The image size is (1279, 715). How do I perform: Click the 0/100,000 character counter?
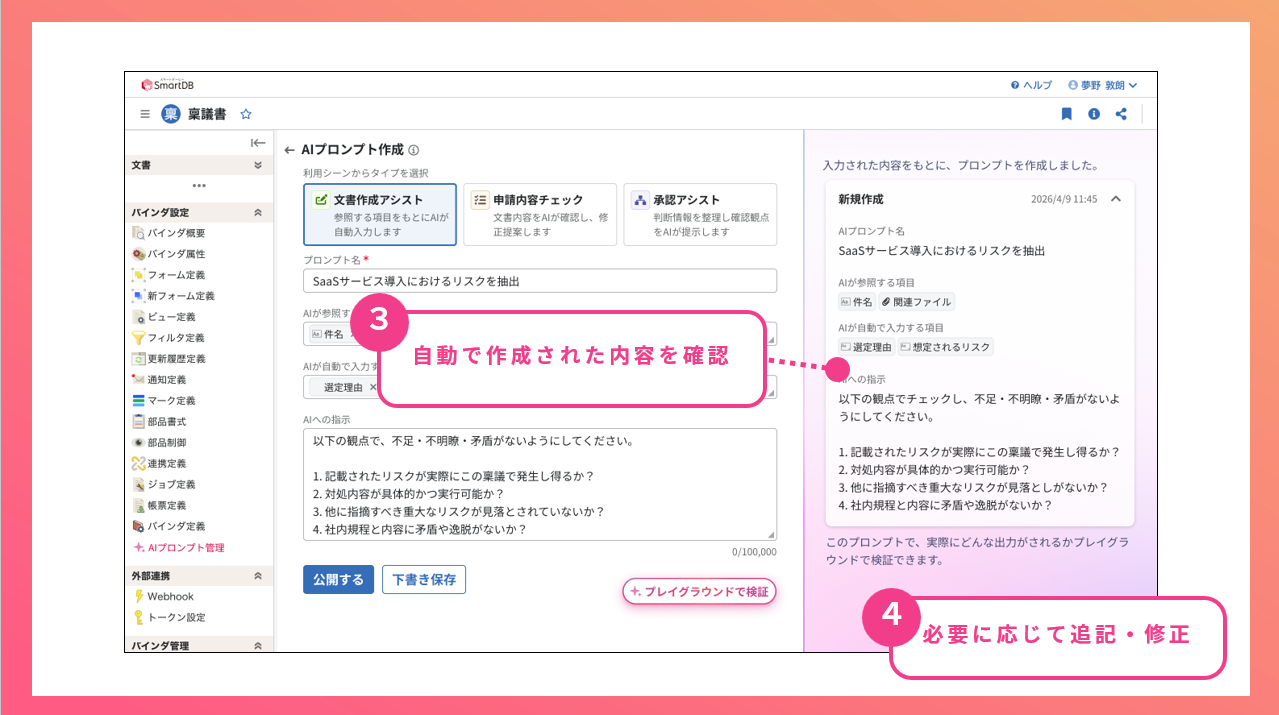point(754,551)
